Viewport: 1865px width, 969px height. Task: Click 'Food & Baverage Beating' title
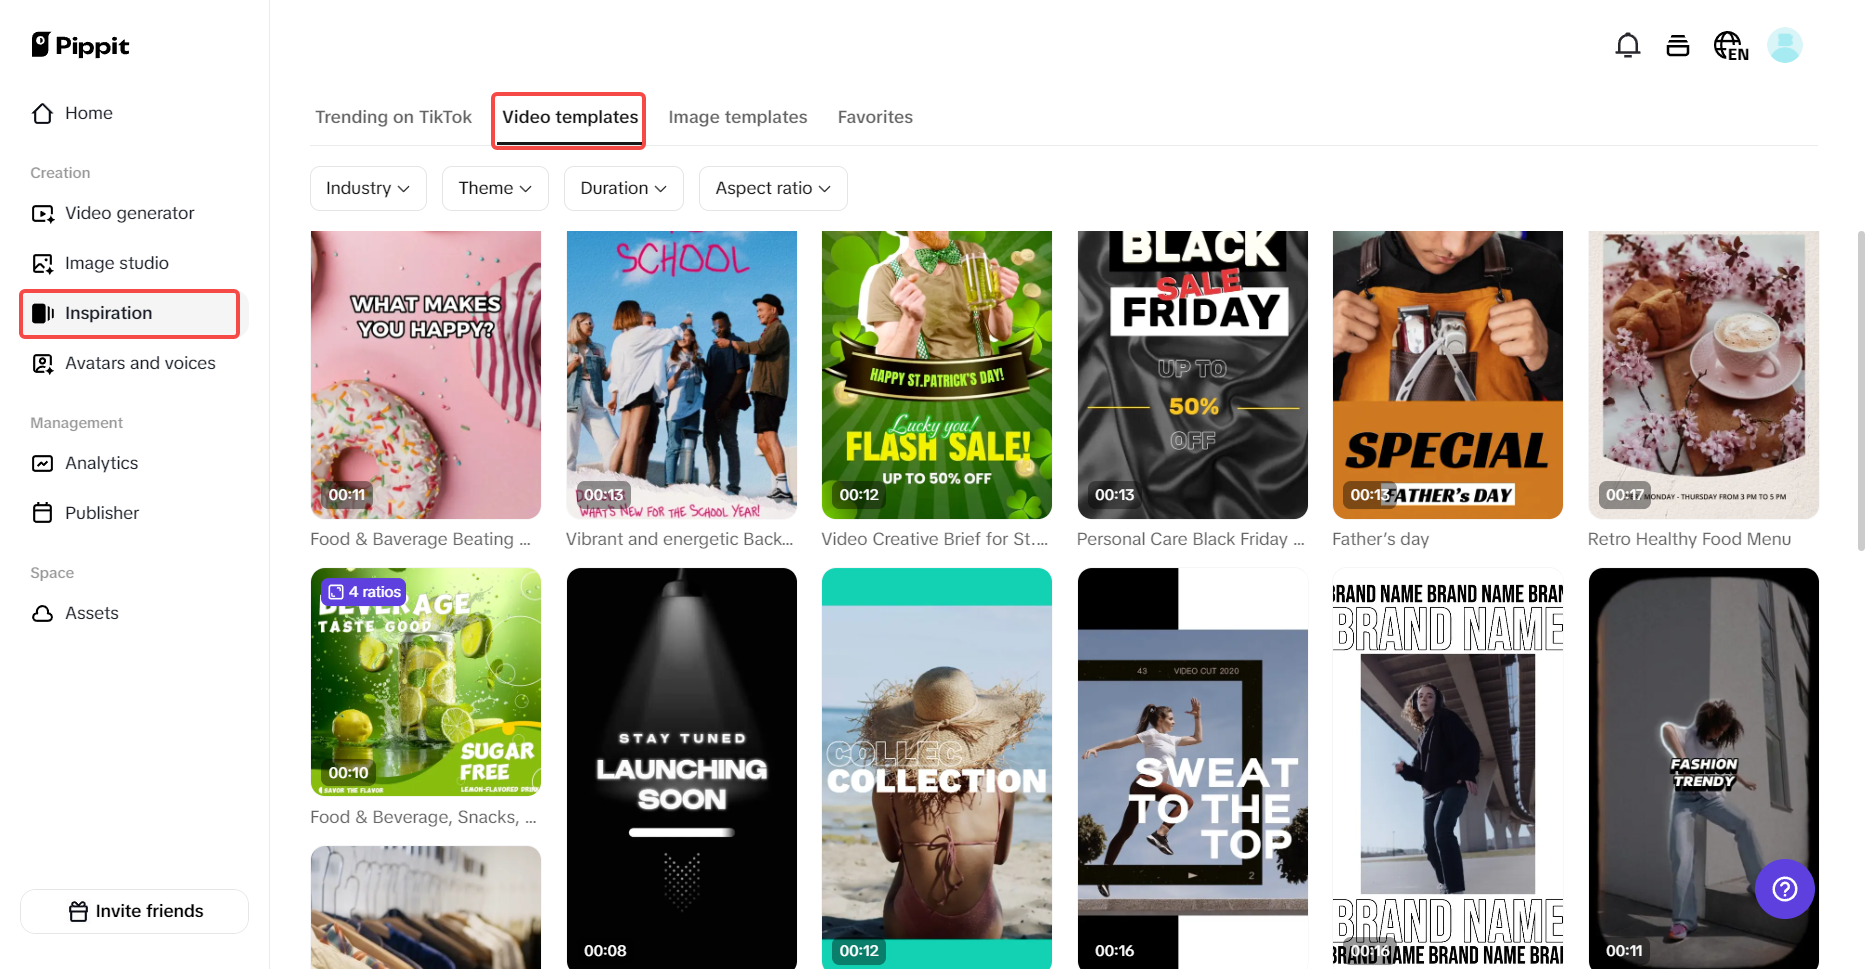[x=420, y=539]
